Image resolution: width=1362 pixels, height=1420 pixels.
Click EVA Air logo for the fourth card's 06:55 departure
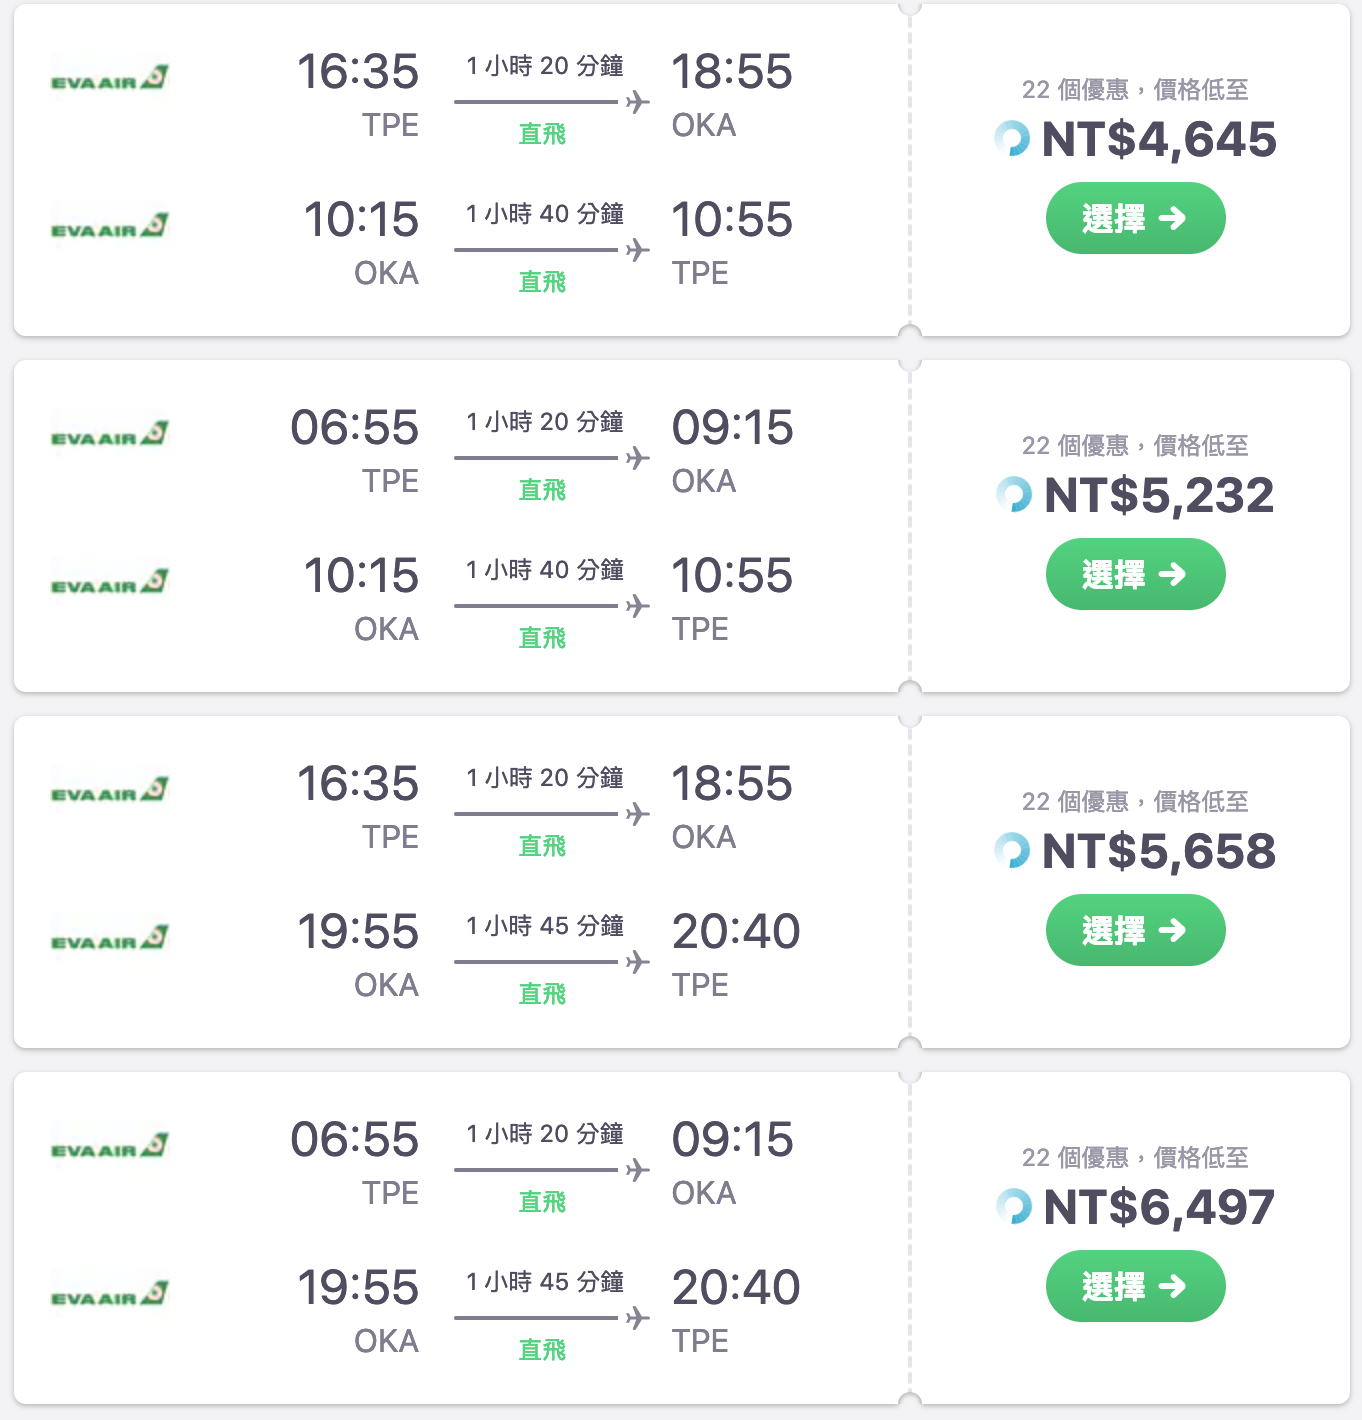pos(110,1146)
